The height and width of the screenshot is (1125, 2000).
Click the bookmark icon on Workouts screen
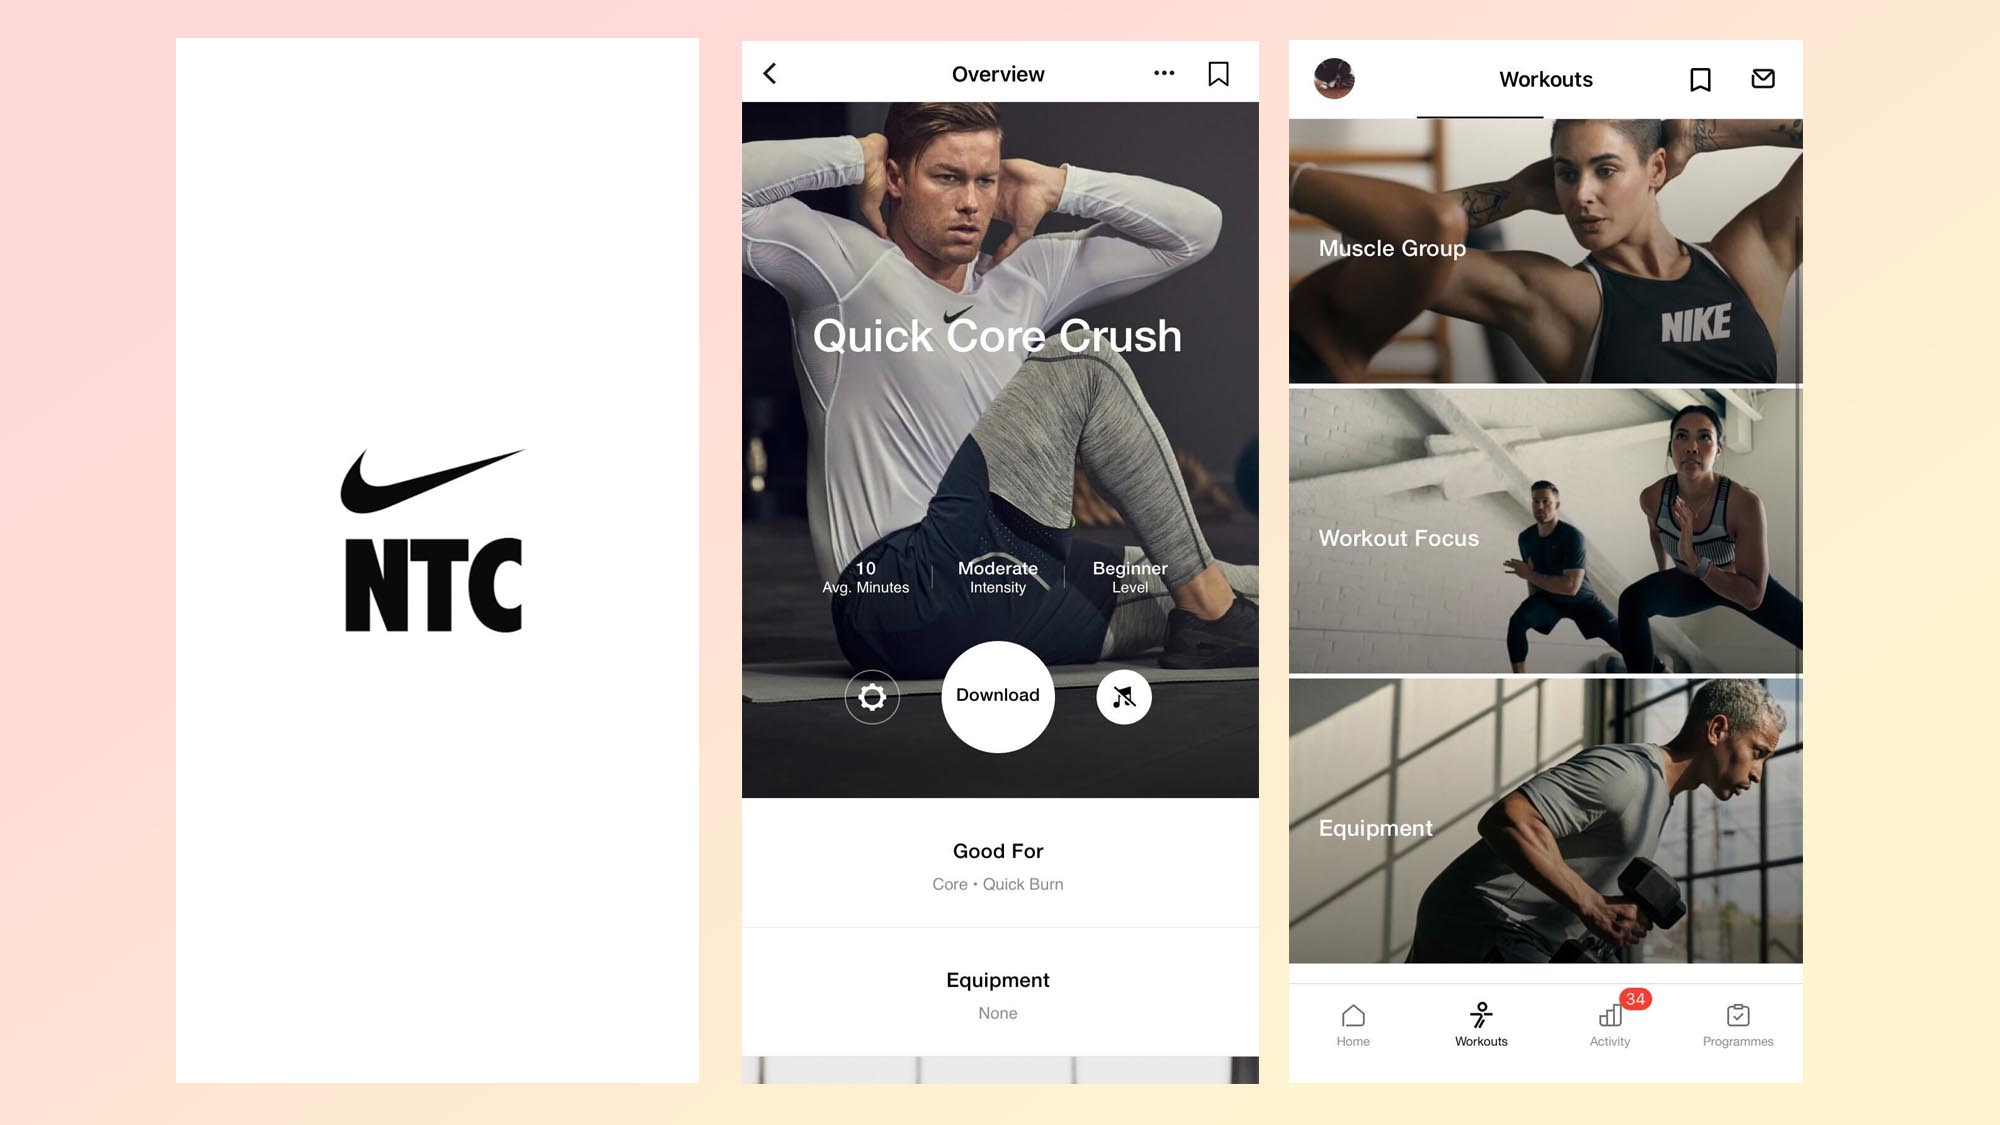(x=1703, y=78)
